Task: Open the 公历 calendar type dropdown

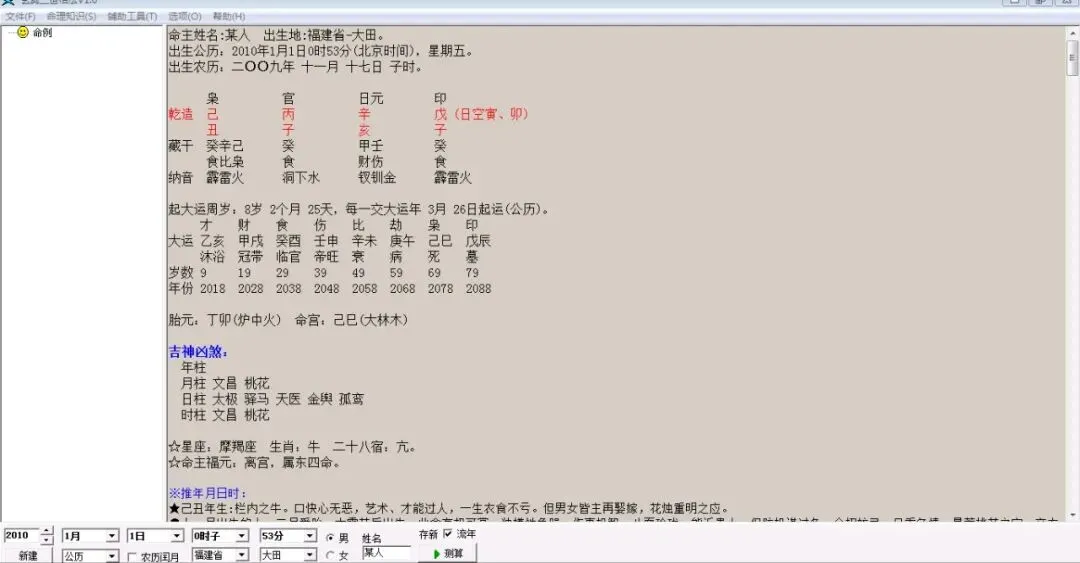Action: click(112, 555)
